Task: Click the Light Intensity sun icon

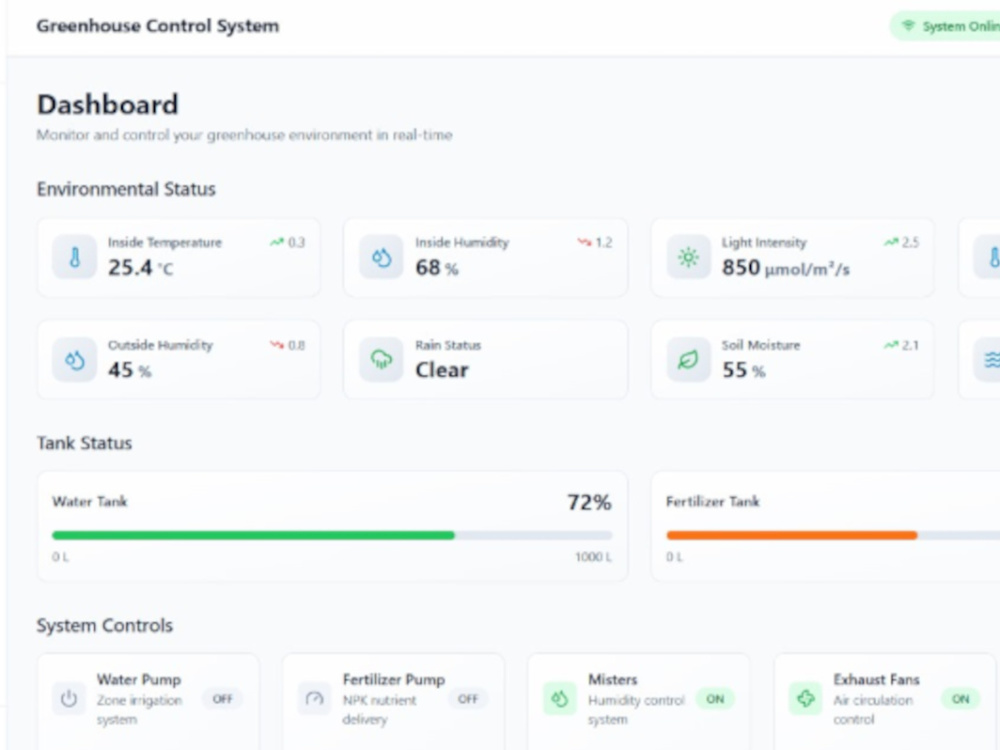Action: 688,257
